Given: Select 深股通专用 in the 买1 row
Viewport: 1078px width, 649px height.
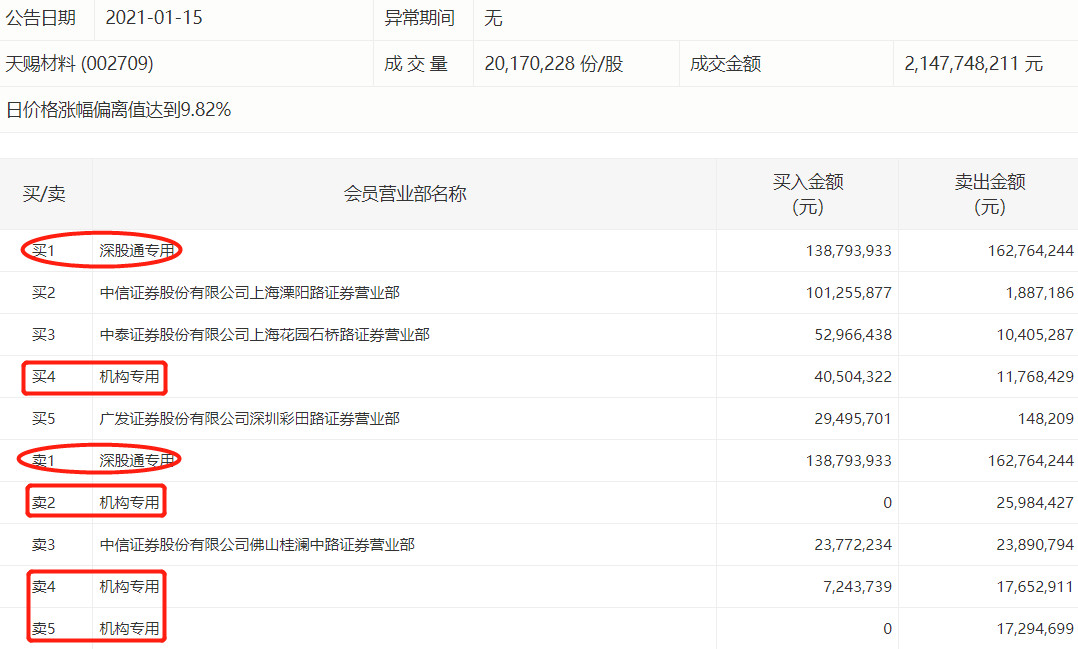Looking at the screenshot, I should [136, 251].
